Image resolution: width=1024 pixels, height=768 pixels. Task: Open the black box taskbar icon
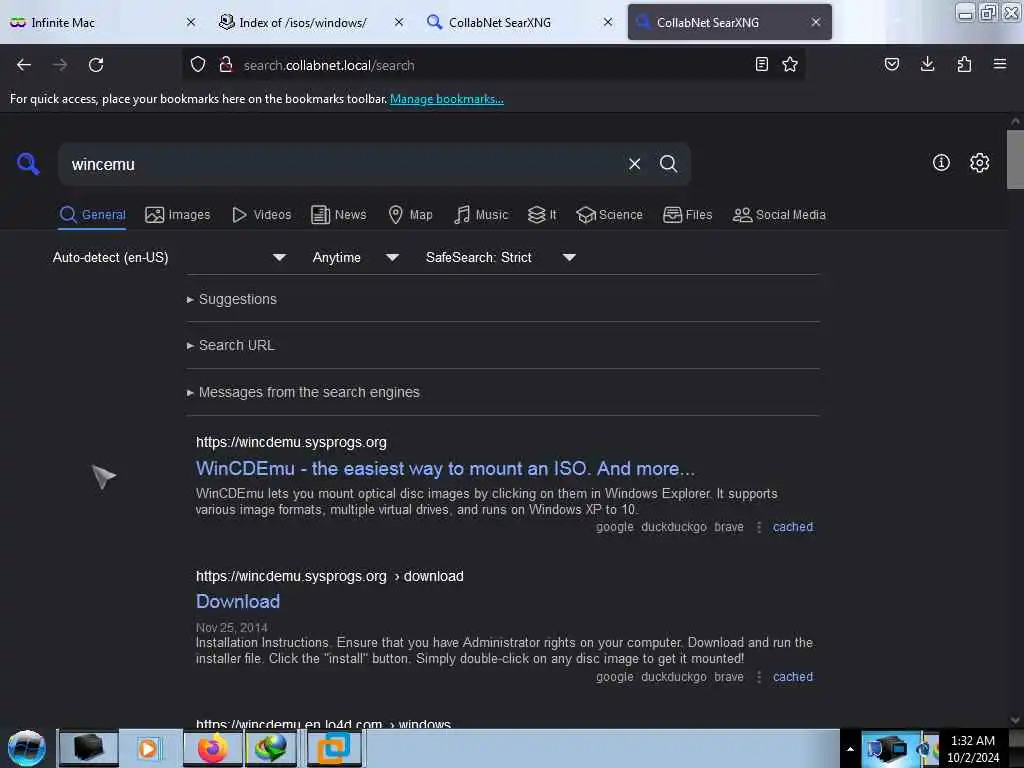coord(89,748)
